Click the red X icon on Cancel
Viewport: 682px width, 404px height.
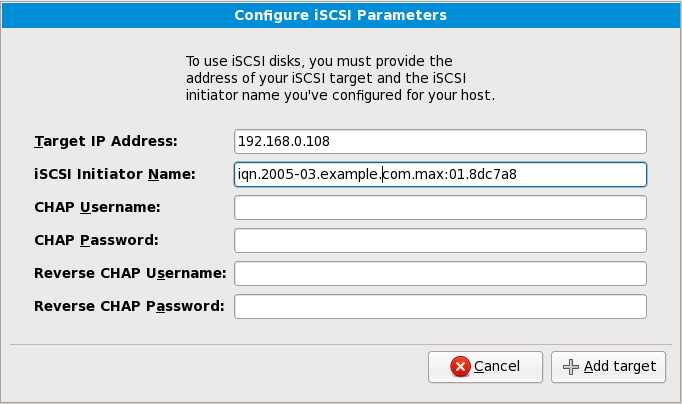click(460, 367)
